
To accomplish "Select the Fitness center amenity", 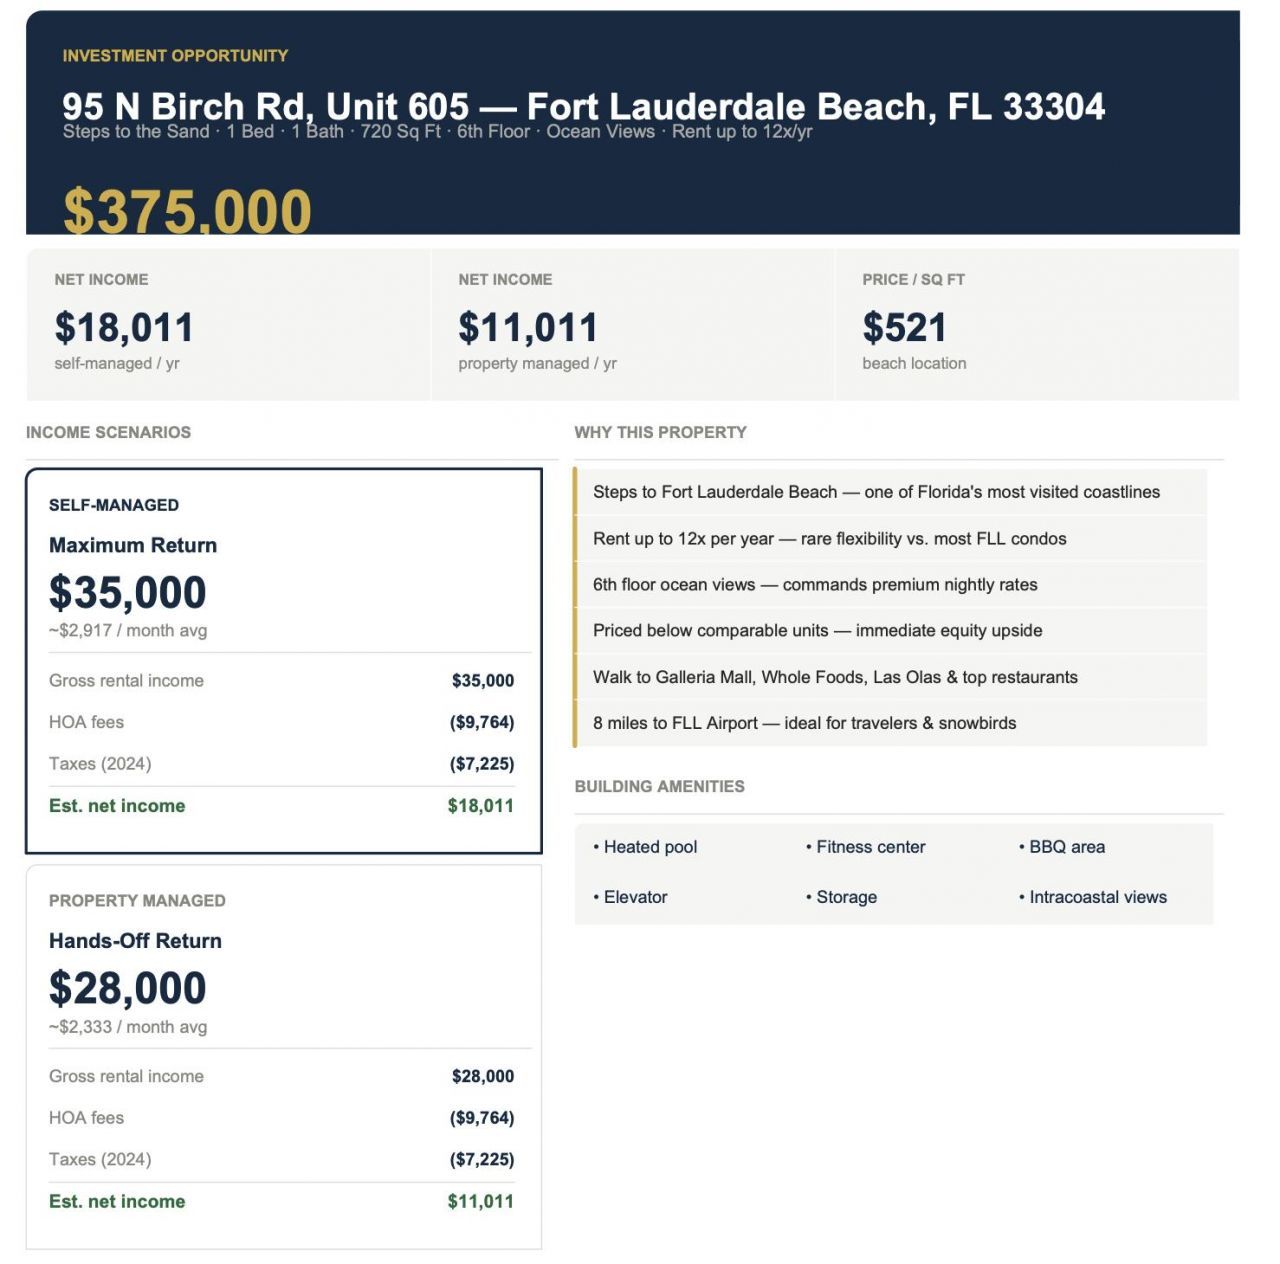I will coord(870,847).
